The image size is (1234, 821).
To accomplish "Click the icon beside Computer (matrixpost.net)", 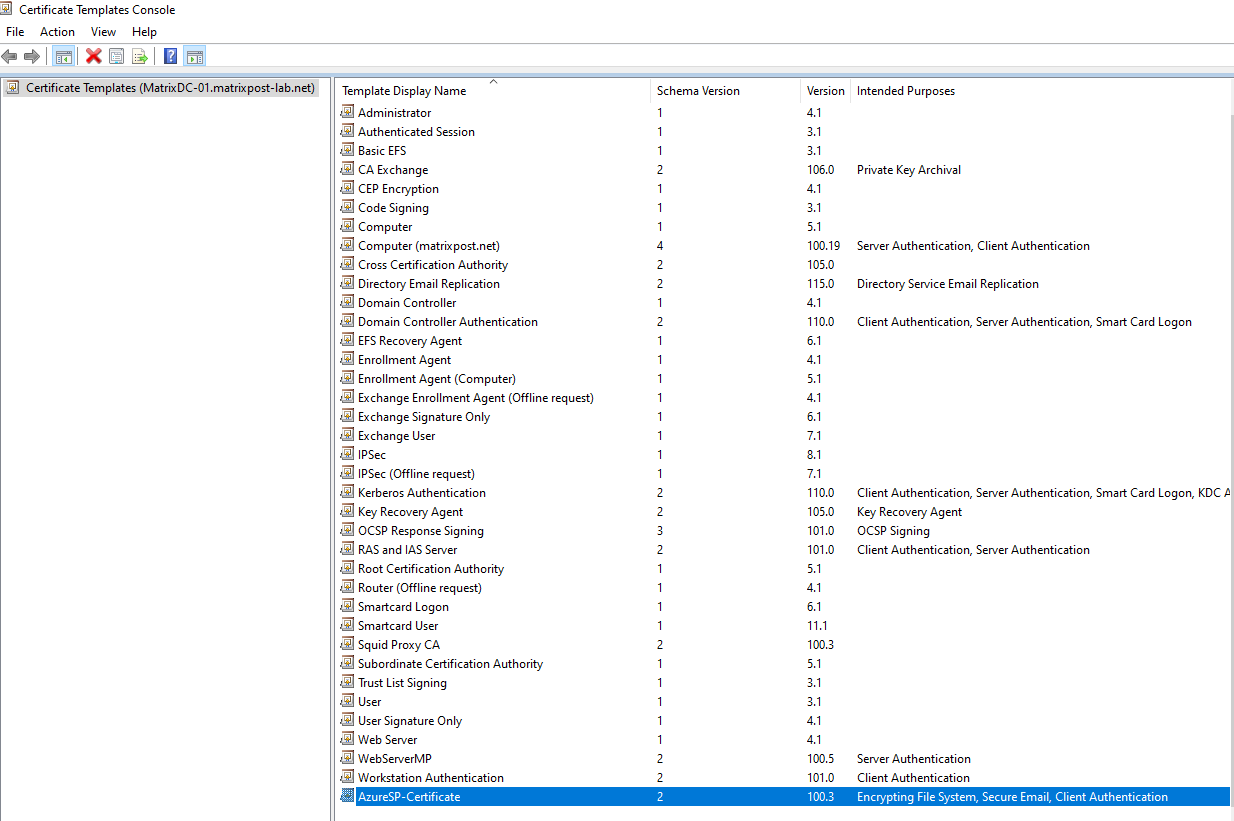I will coord(348,246).
